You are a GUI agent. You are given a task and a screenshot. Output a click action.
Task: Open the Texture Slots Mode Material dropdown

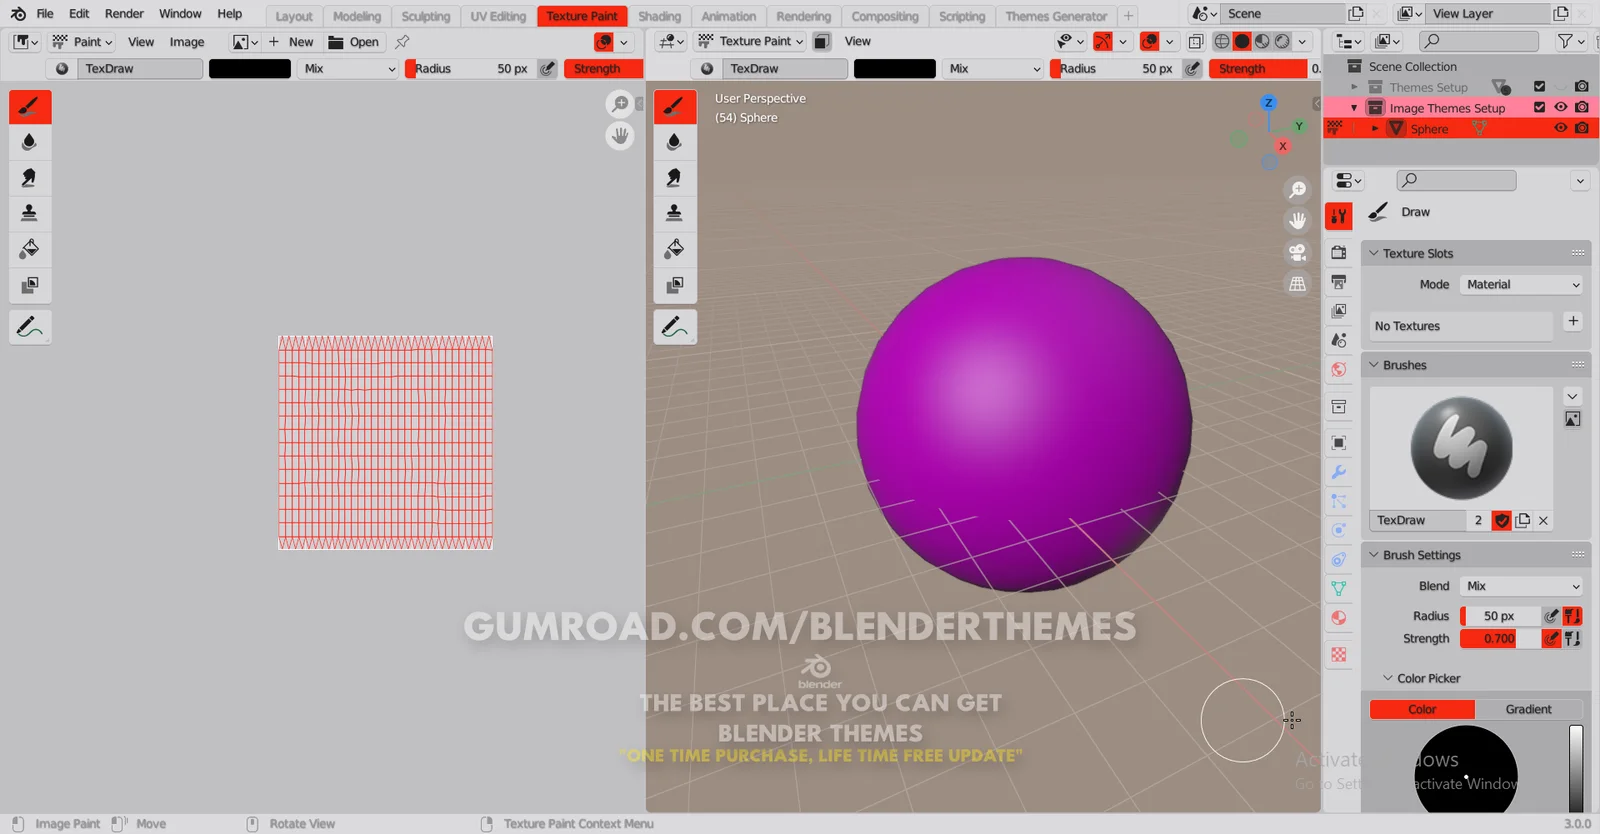(1521, 285)
